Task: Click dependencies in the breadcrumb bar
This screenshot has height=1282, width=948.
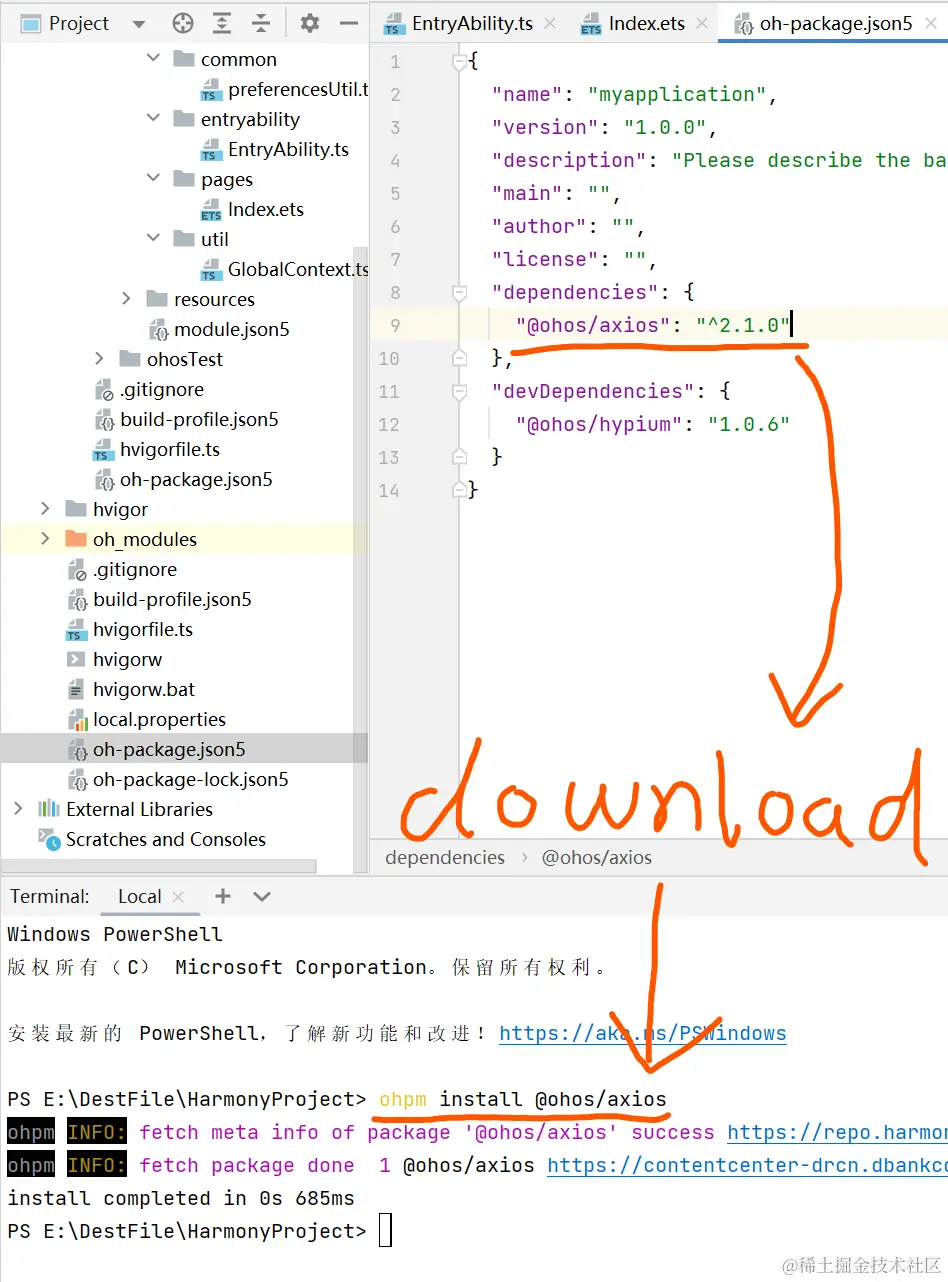Action: (445, 857)
